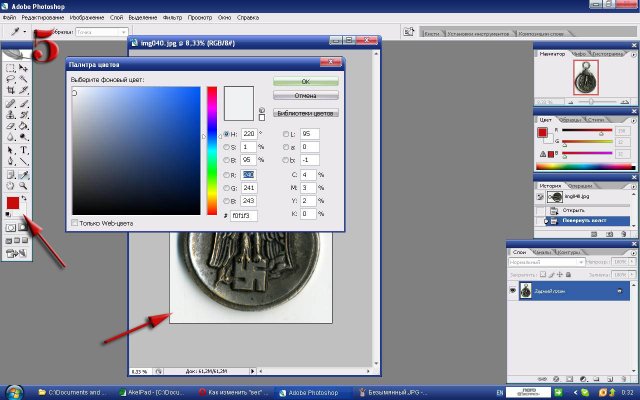
Task: Open the Windows Start button
Action: click(x=15, y=393)
